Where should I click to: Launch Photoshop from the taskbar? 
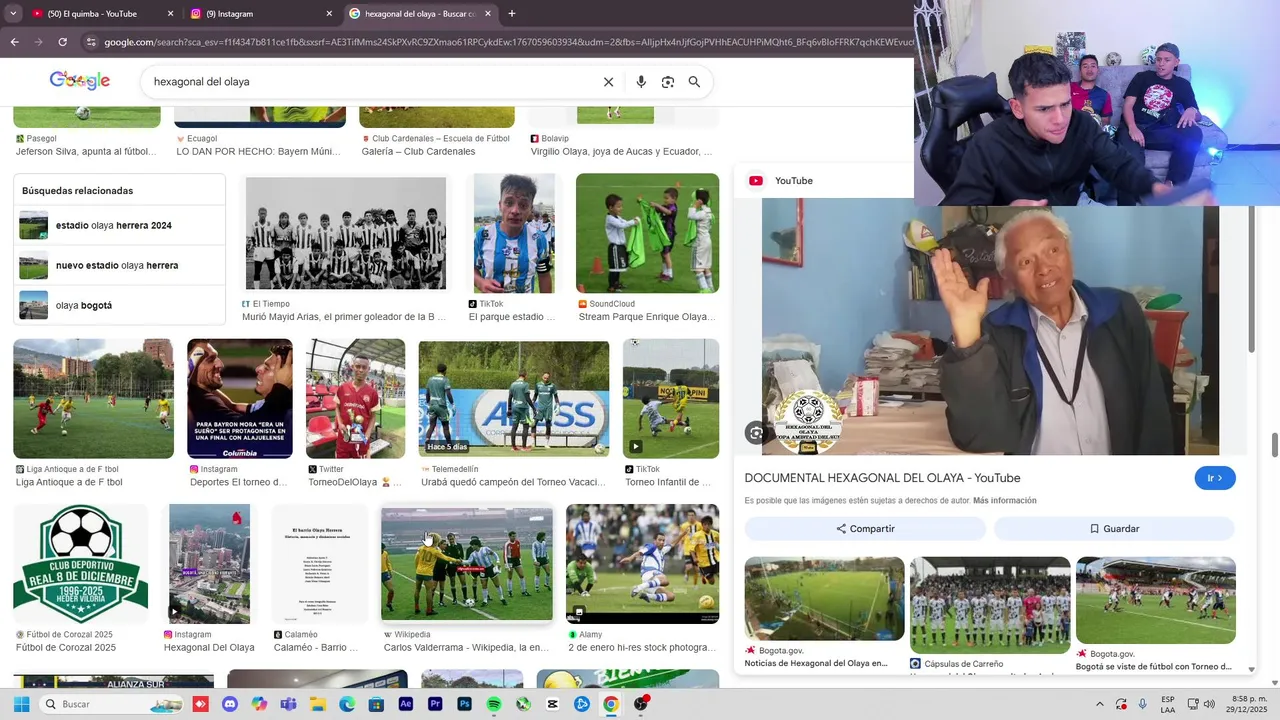pos(464,704)
